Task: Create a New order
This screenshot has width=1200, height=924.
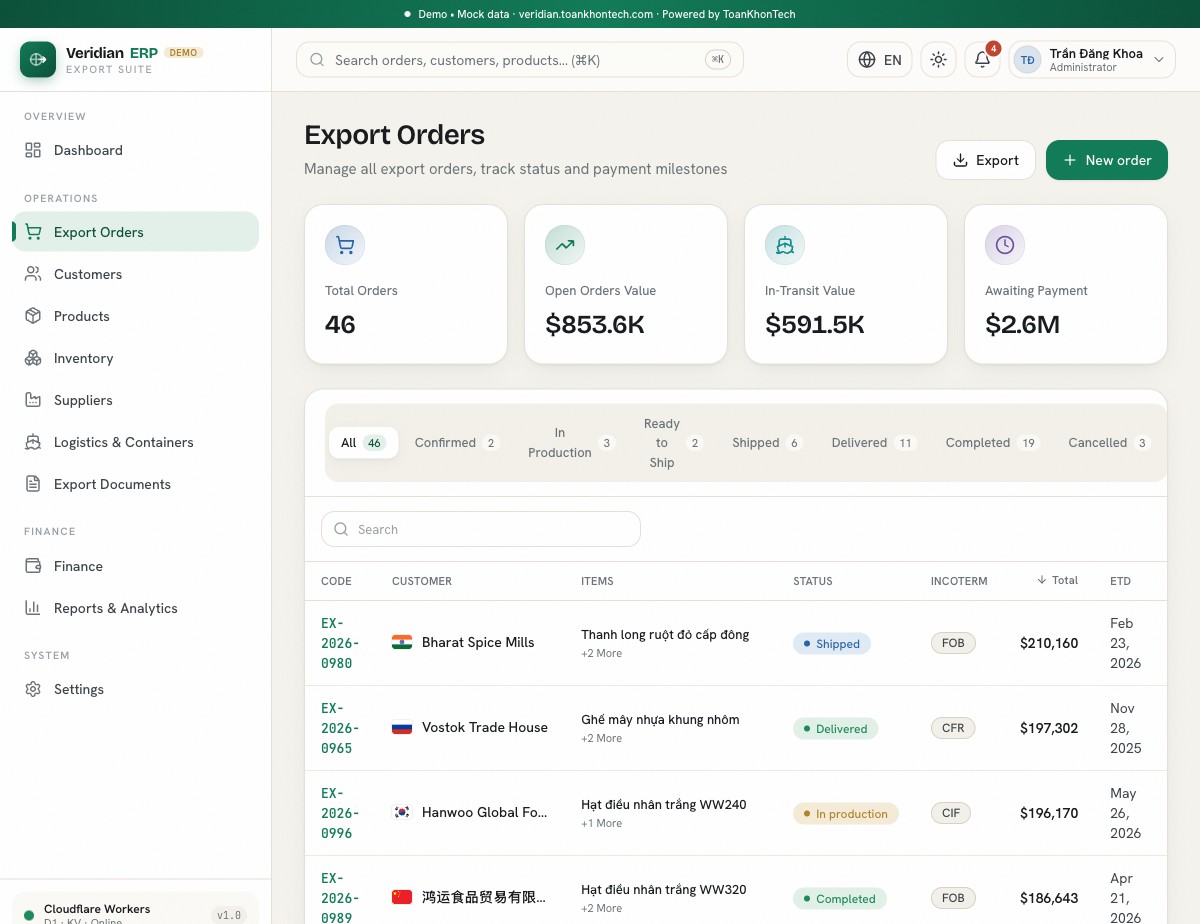Action: 1107,160
